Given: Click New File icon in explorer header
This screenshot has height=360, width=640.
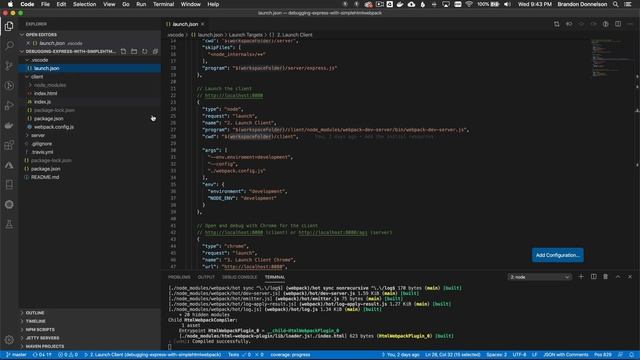Looking at the screenshot, I should (123, 51).
